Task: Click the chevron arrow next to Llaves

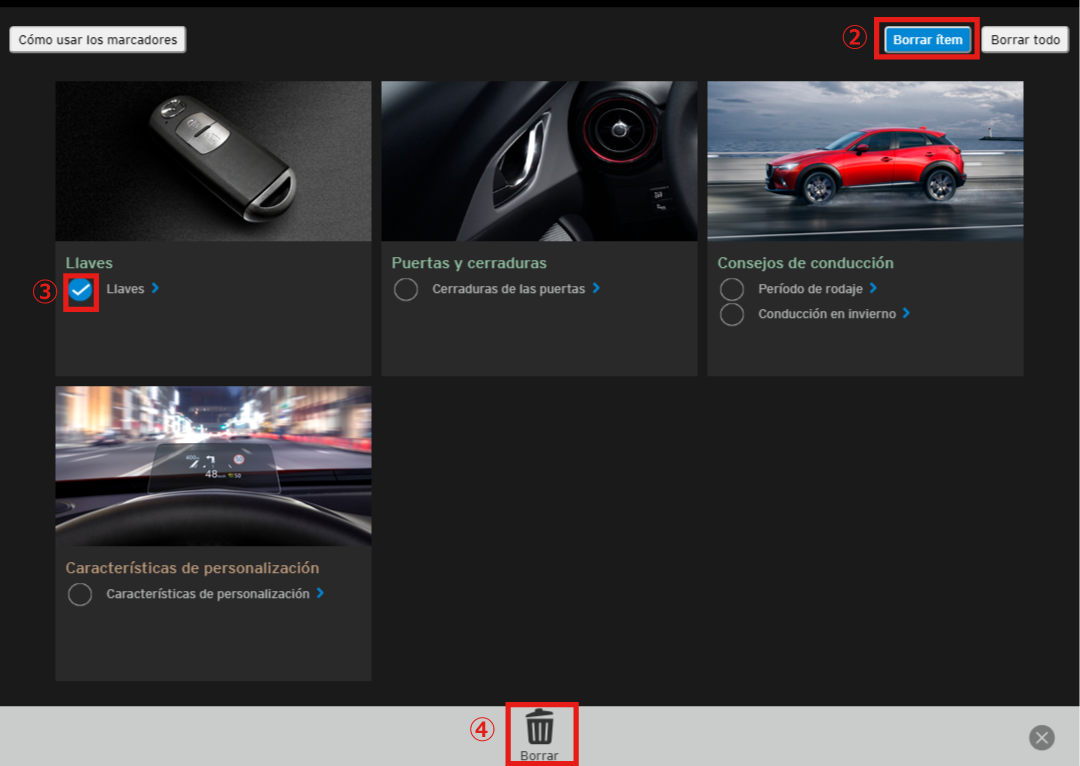Action: click(156, 288)
